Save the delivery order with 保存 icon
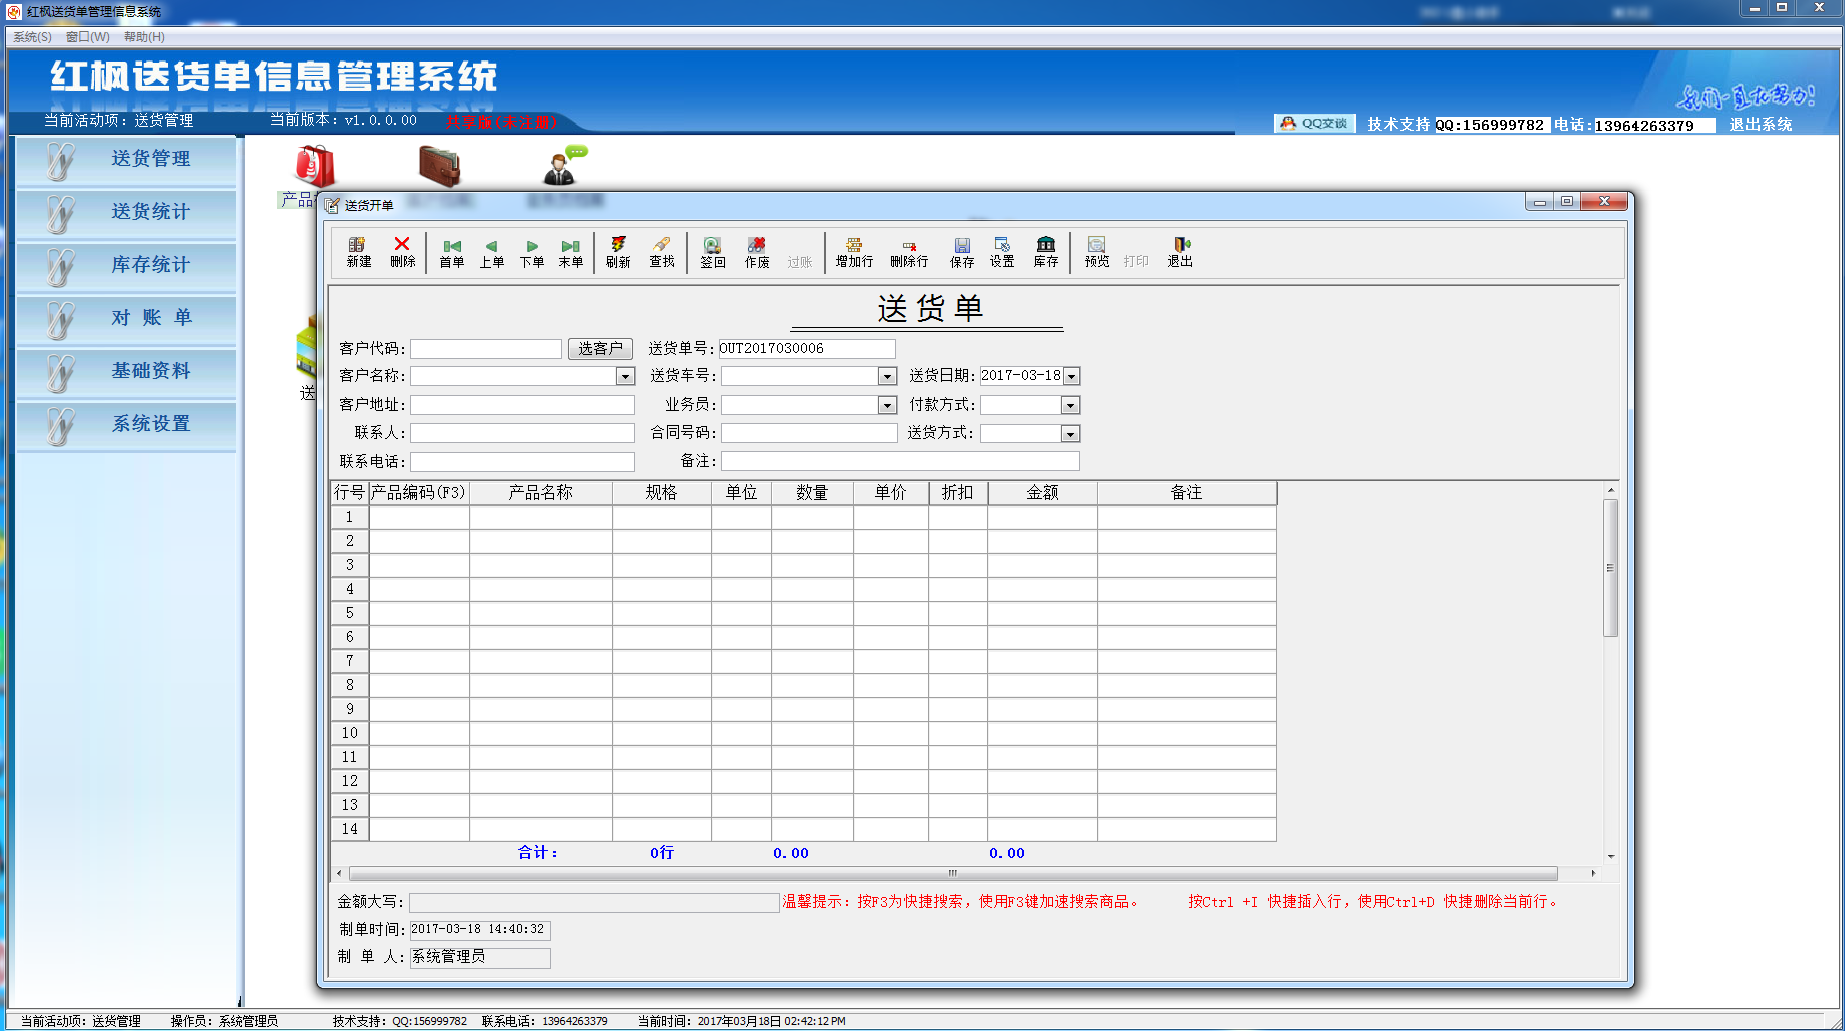 [962, 252]
